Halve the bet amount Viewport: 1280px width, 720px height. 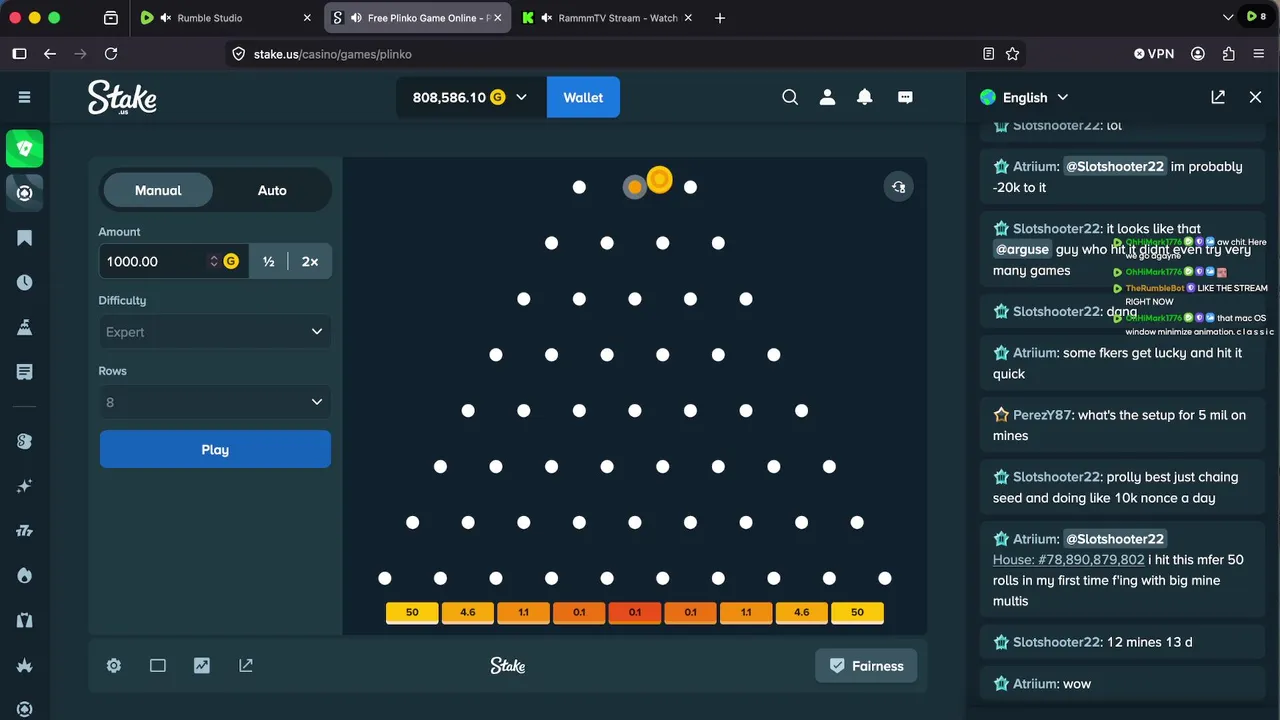pyautogui.click(x=268, y=261)
